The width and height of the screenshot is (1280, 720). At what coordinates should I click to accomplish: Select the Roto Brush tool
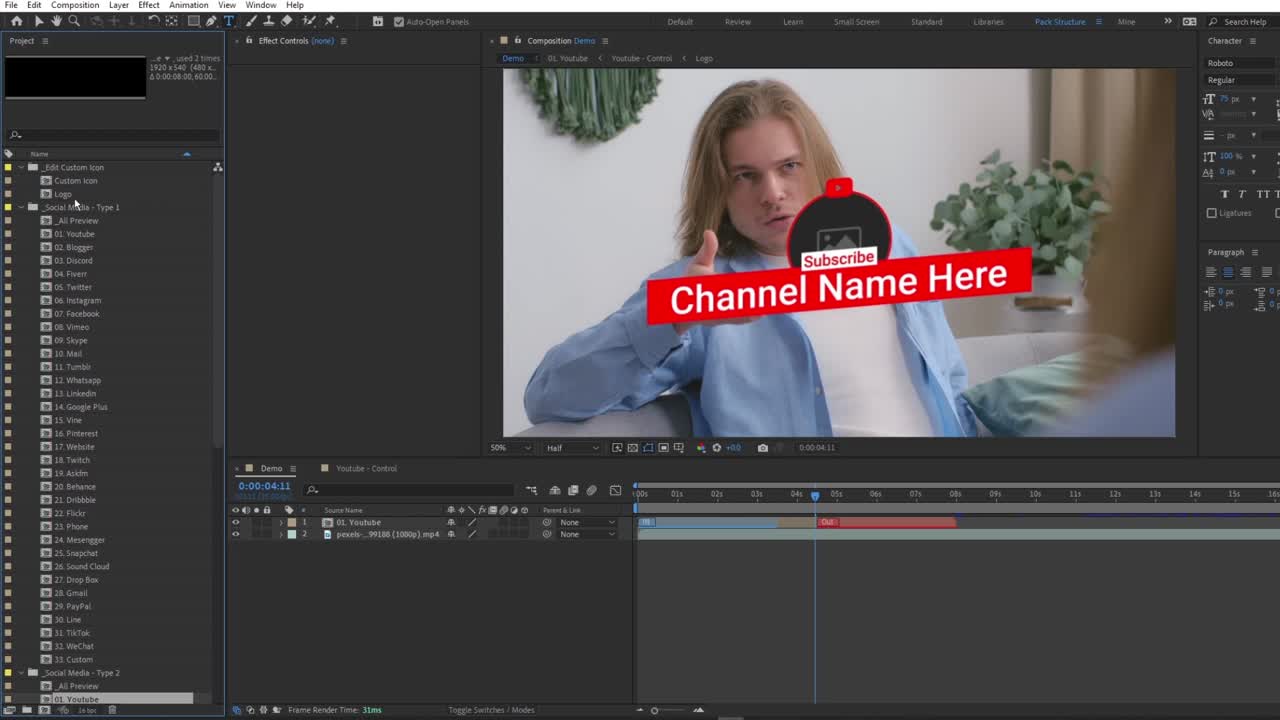[x=306, y=21]
